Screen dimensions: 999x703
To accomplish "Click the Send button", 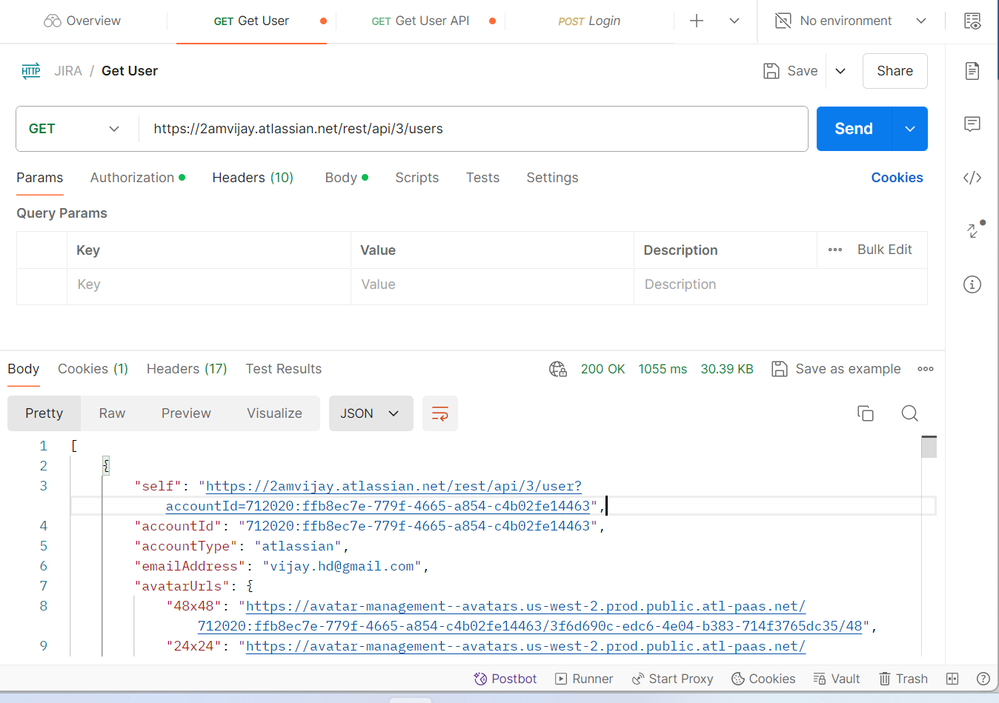I will [x=853, y=128].
